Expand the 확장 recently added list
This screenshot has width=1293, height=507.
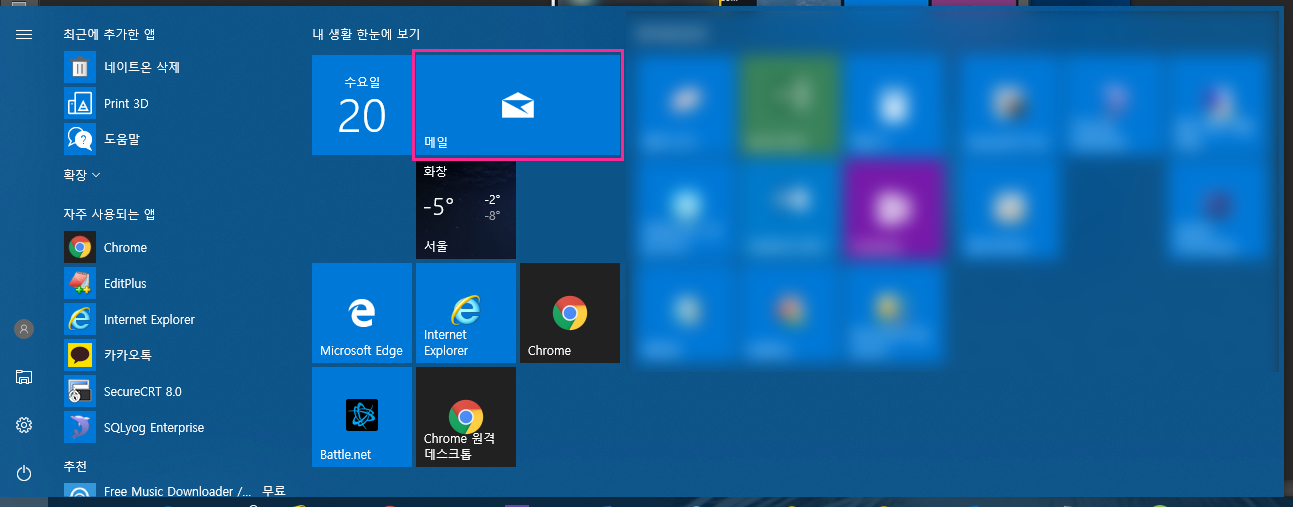(83, 175)
